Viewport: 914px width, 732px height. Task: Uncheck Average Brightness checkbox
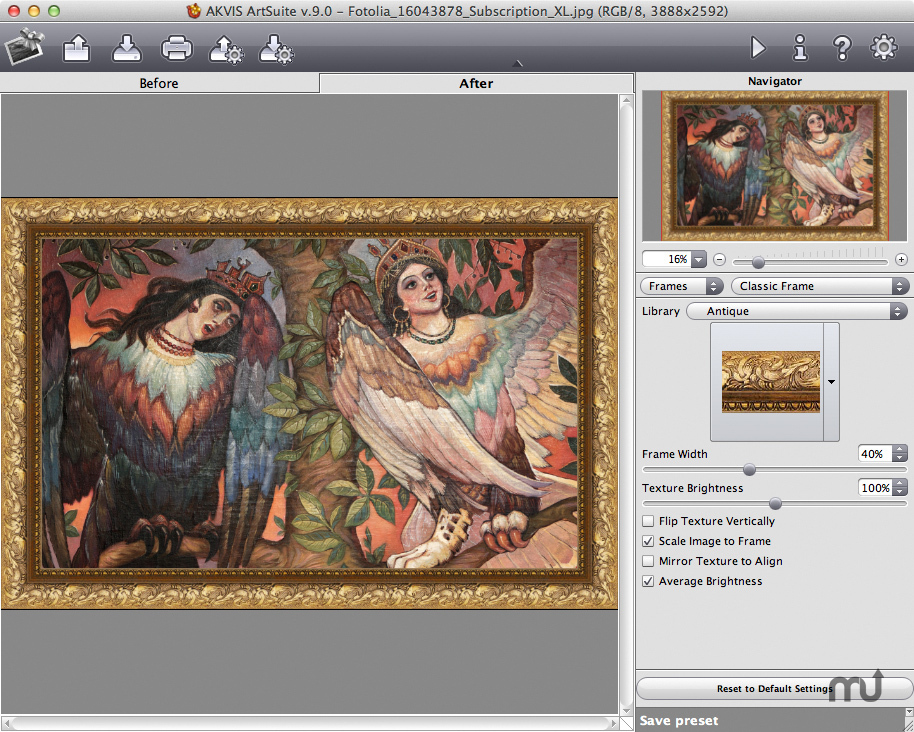648,581
